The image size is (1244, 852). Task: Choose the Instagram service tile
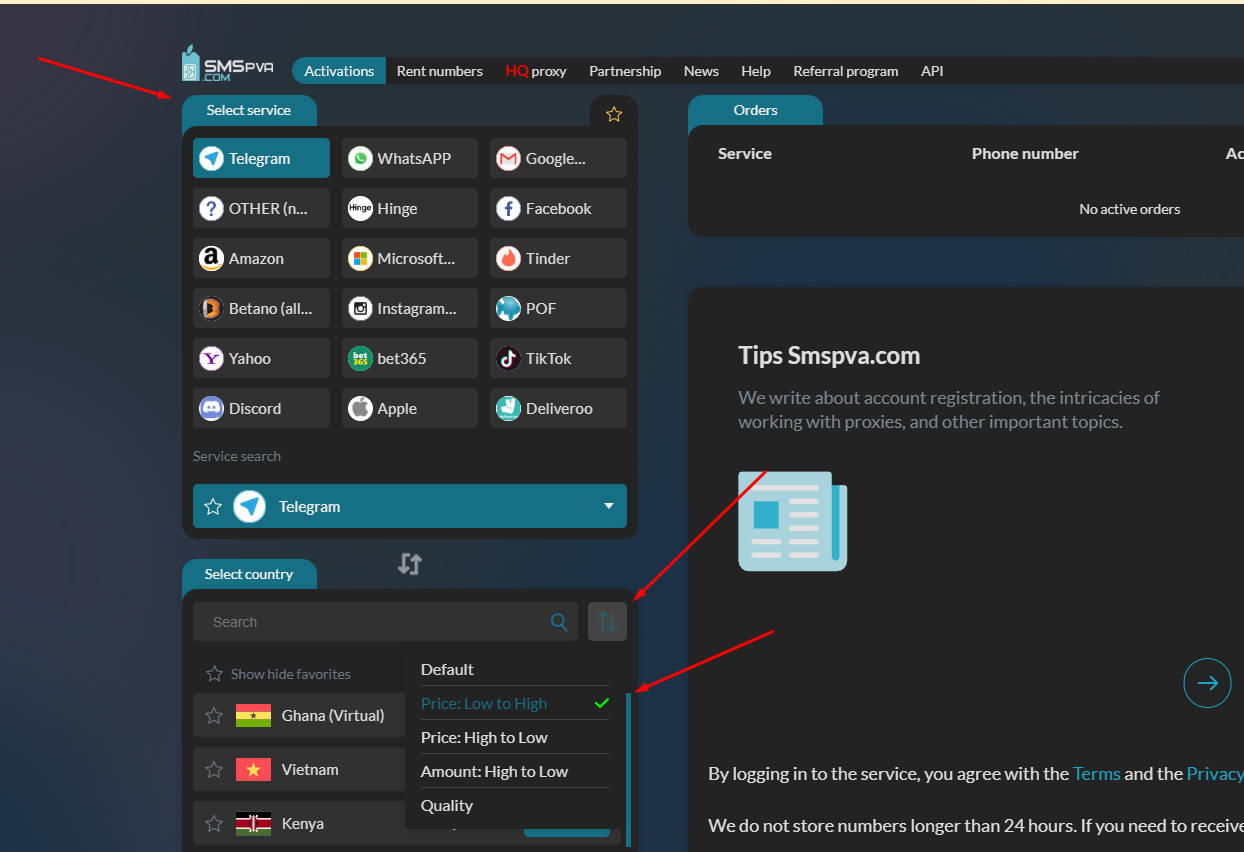410,308
